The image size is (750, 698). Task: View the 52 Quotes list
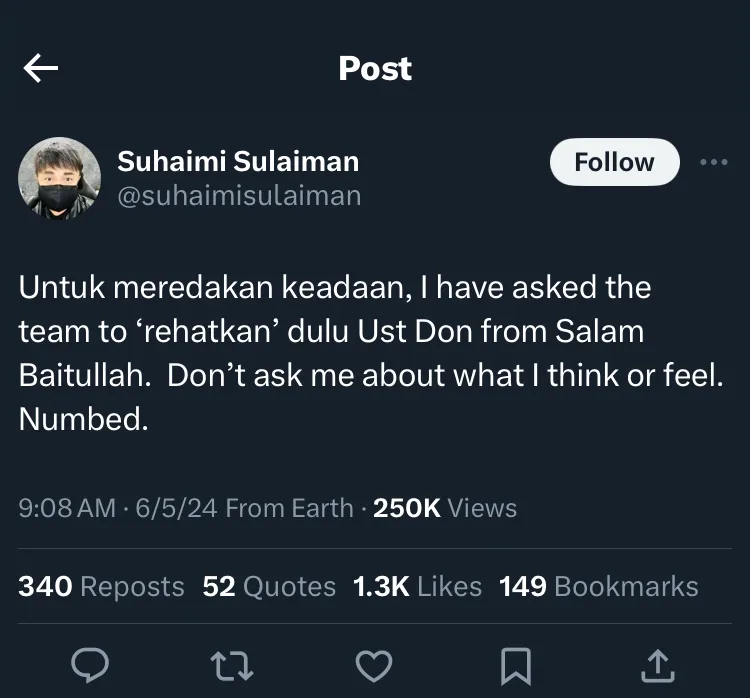(269, 587)
